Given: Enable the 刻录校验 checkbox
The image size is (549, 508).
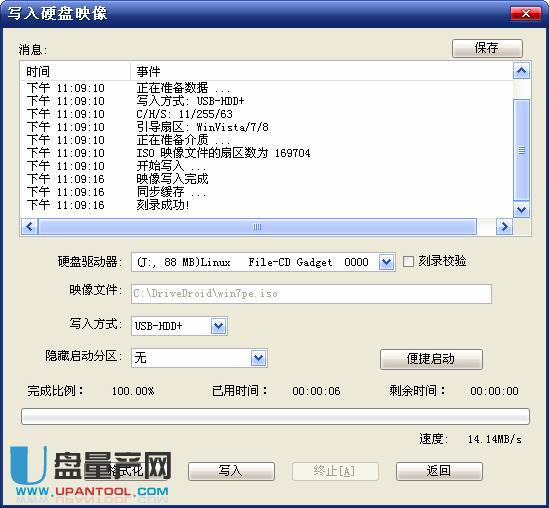Looking at the screenshot, I should tap(408, 262).
